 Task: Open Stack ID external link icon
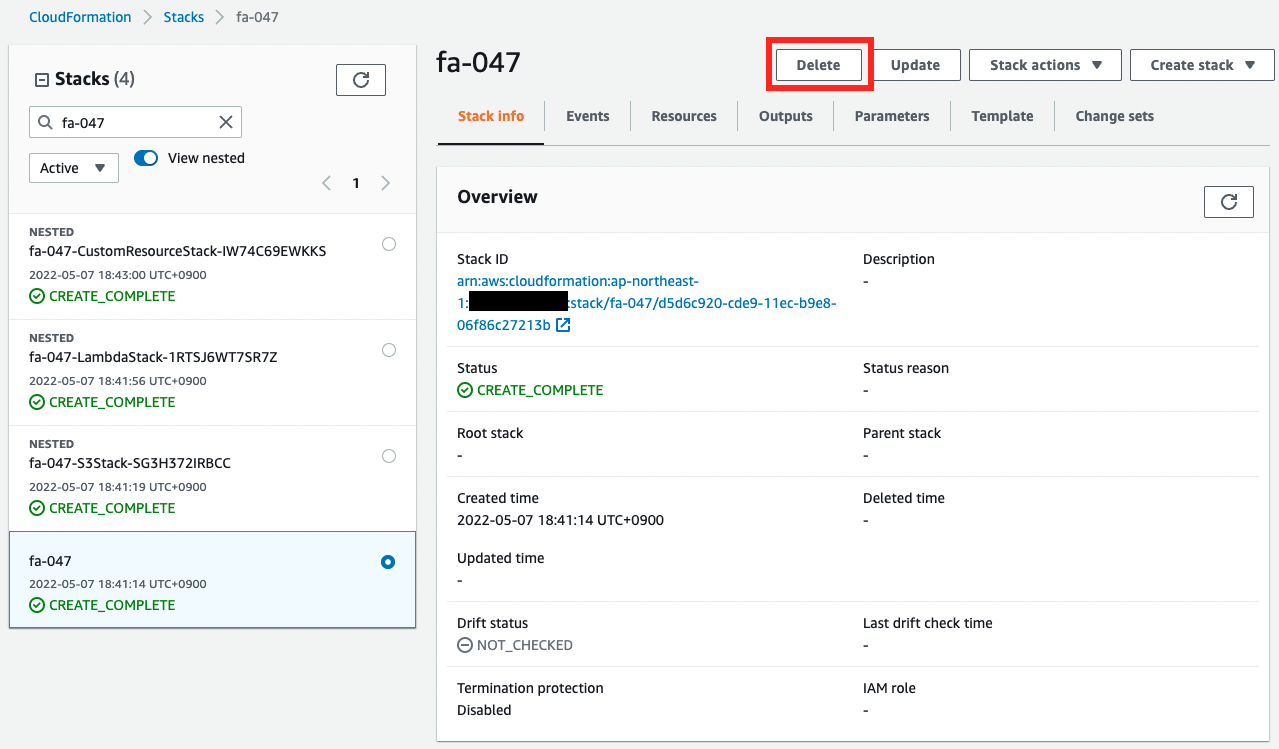point(563,325)
